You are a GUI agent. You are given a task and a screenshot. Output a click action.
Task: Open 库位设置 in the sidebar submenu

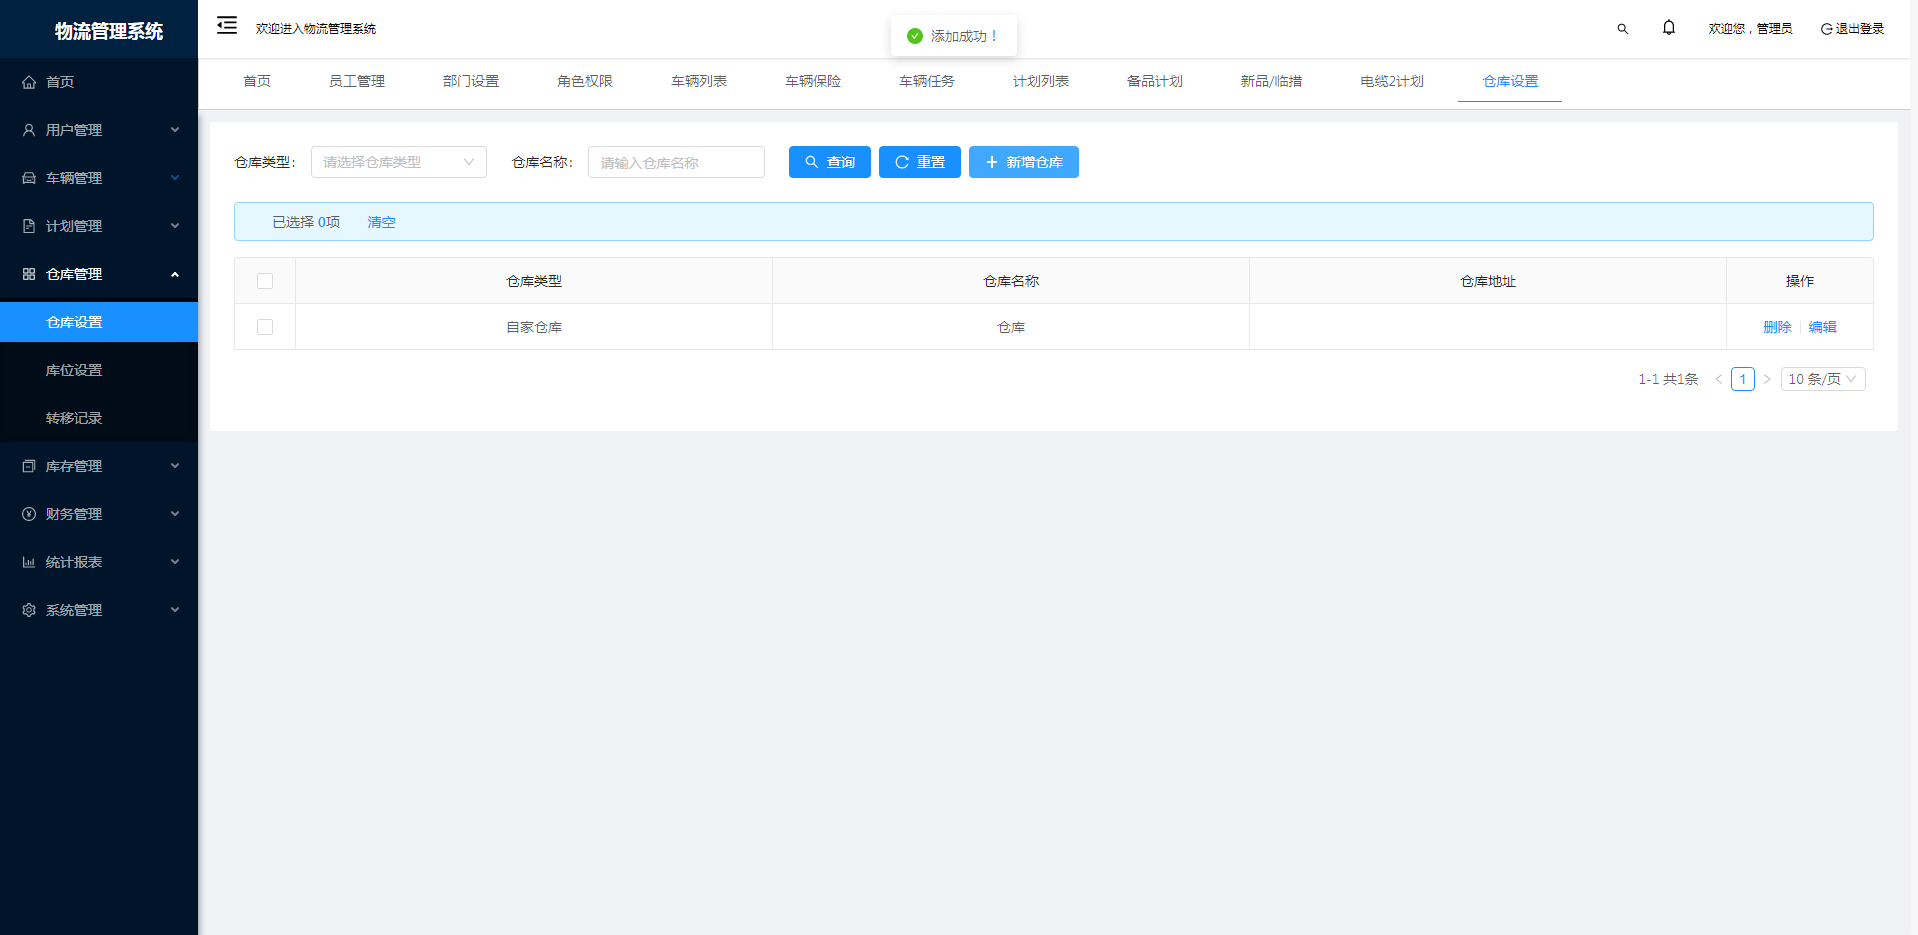coord(99,370)
